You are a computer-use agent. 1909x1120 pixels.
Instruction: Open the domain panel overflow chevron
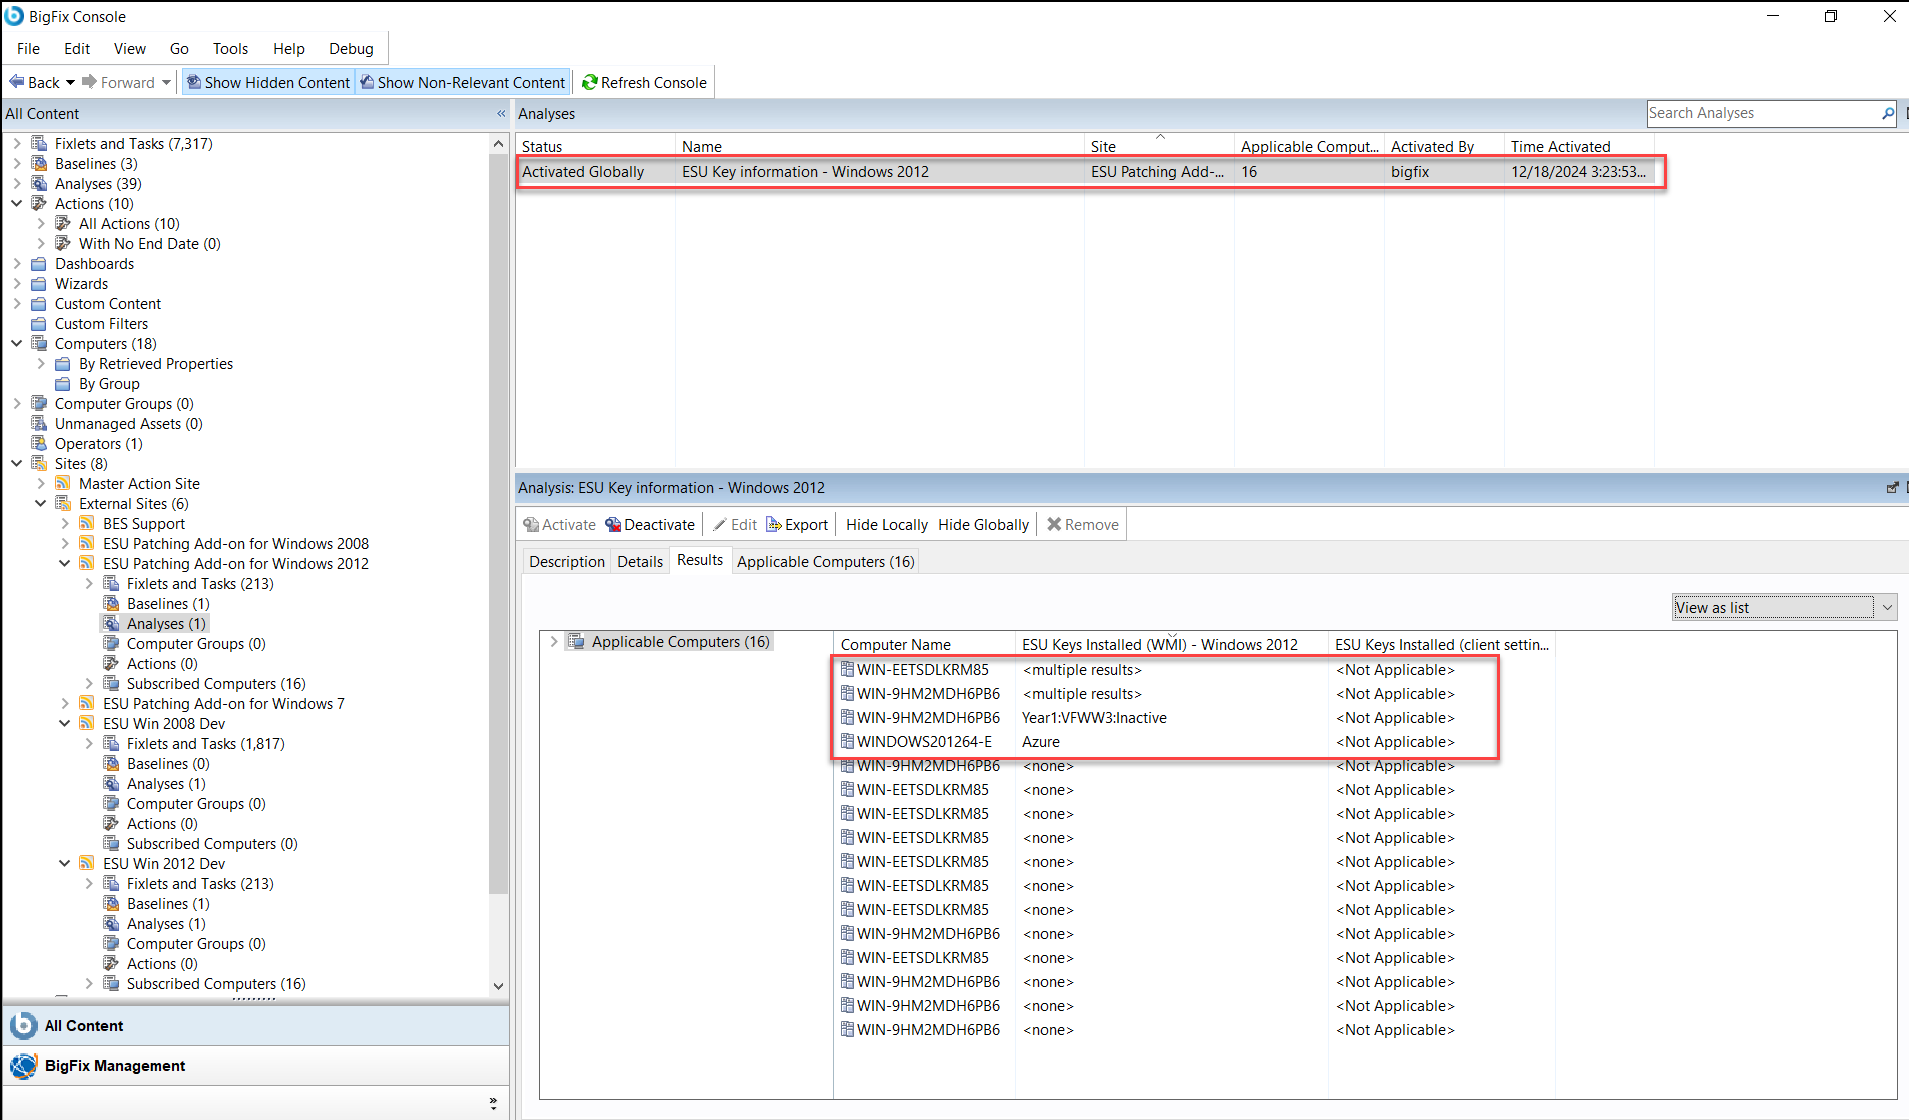click(493, 1103)
